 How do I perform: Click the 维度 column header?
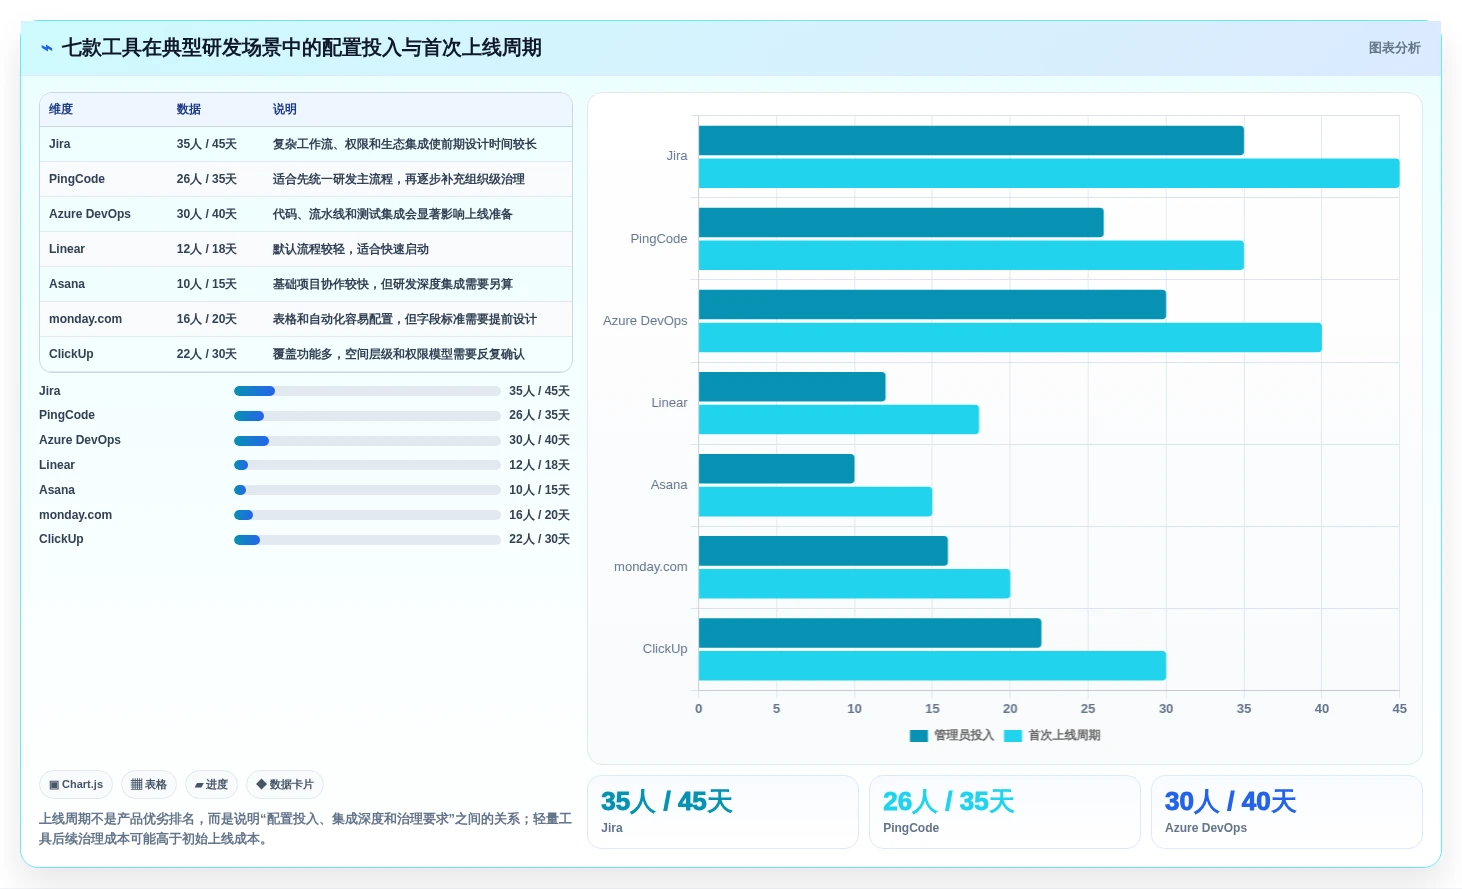(x=61, y=109)
